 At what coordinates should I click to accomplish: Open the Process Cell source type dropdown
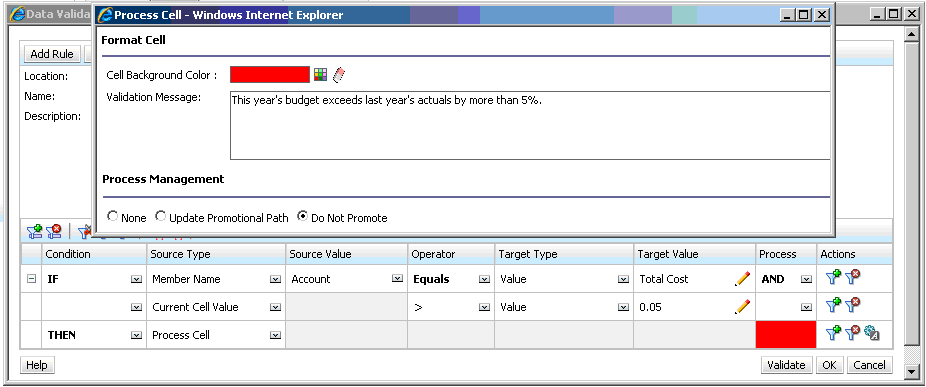tap(275, 335)
